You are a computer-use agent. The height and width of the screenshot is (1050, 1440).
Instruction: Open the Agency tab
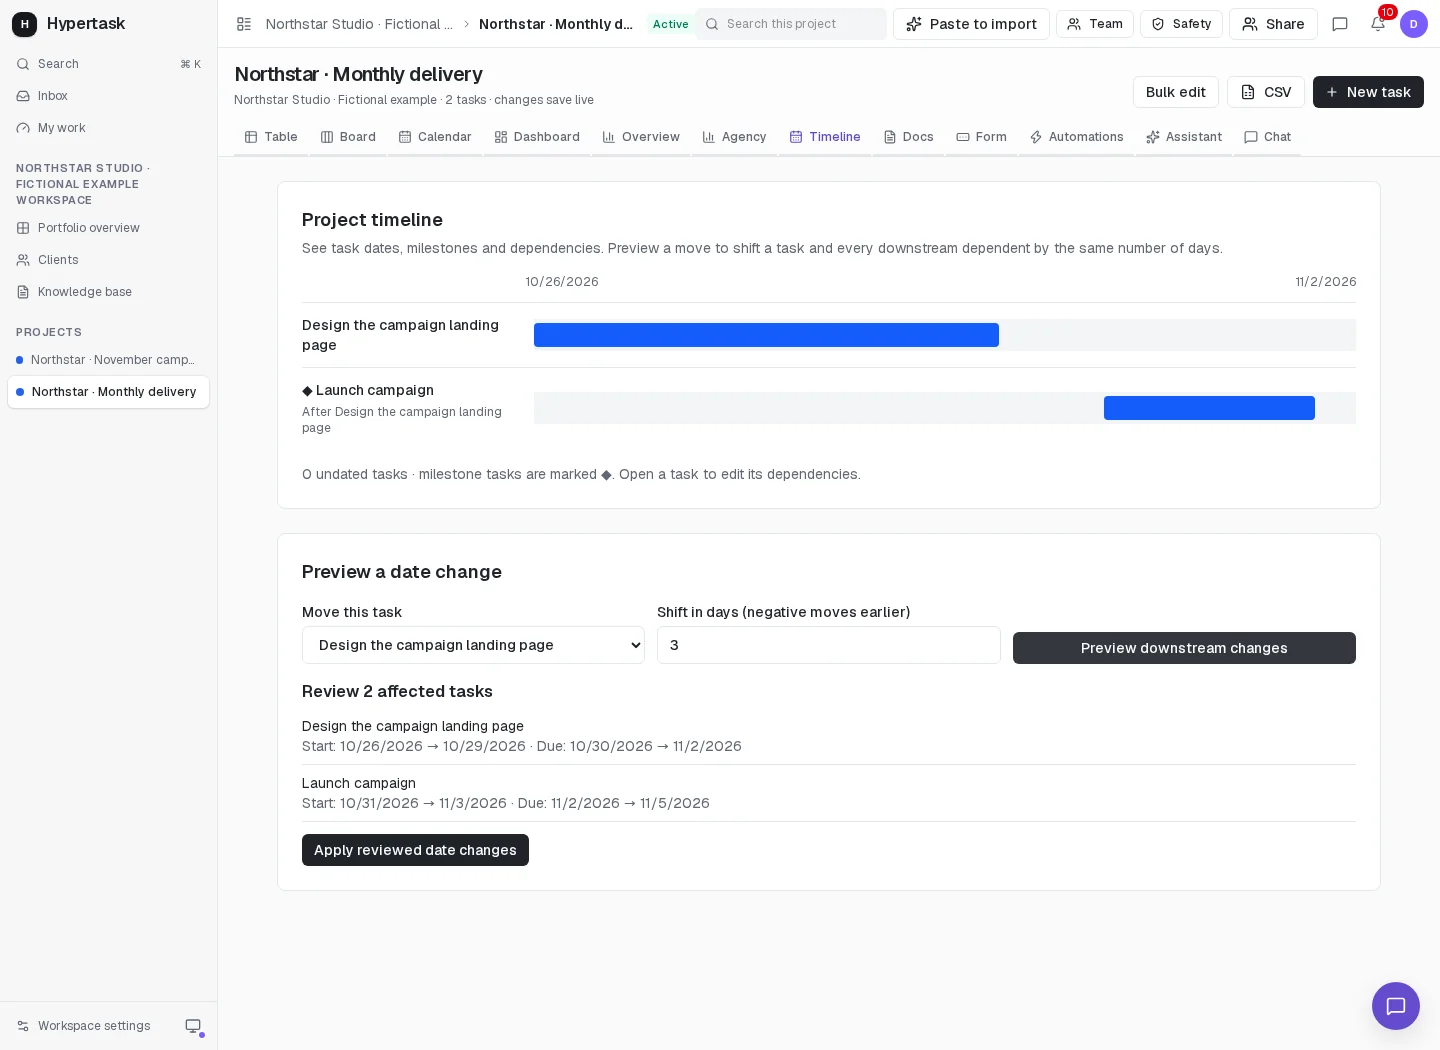734,137
